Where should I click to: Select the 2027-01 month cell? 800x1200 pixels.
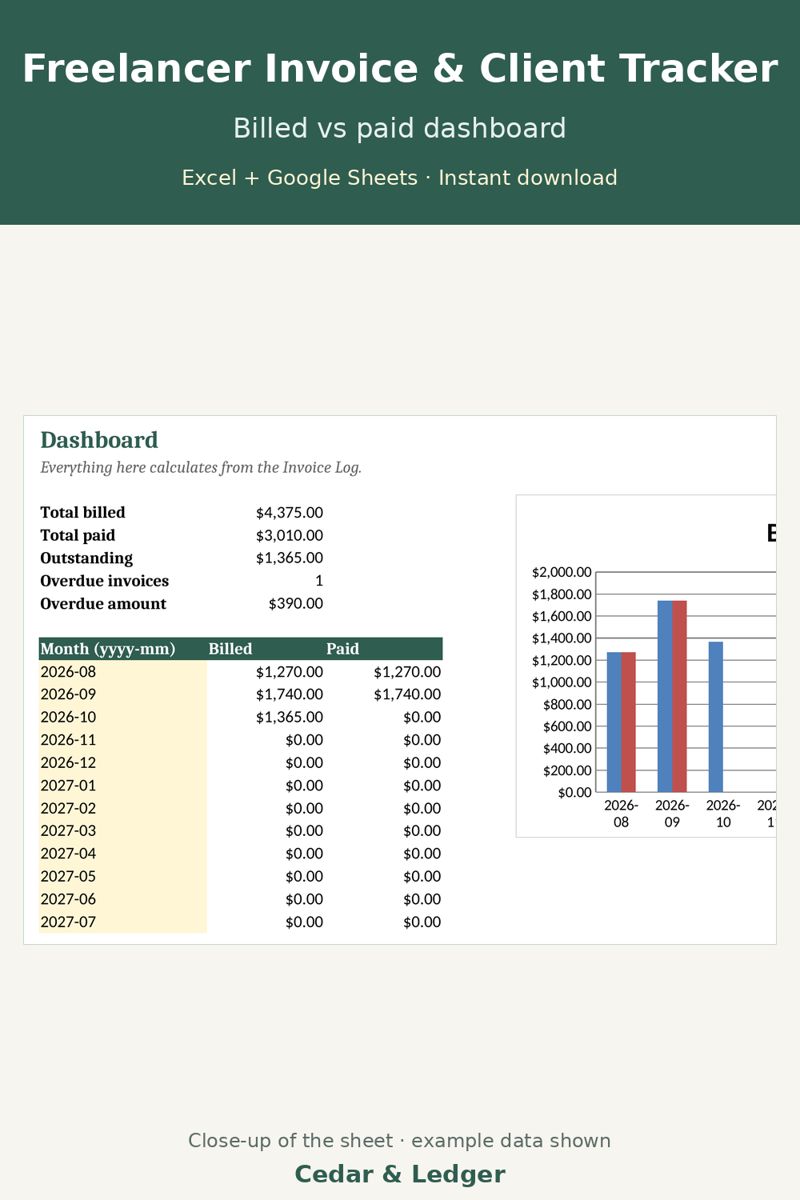tap(123, 786)
